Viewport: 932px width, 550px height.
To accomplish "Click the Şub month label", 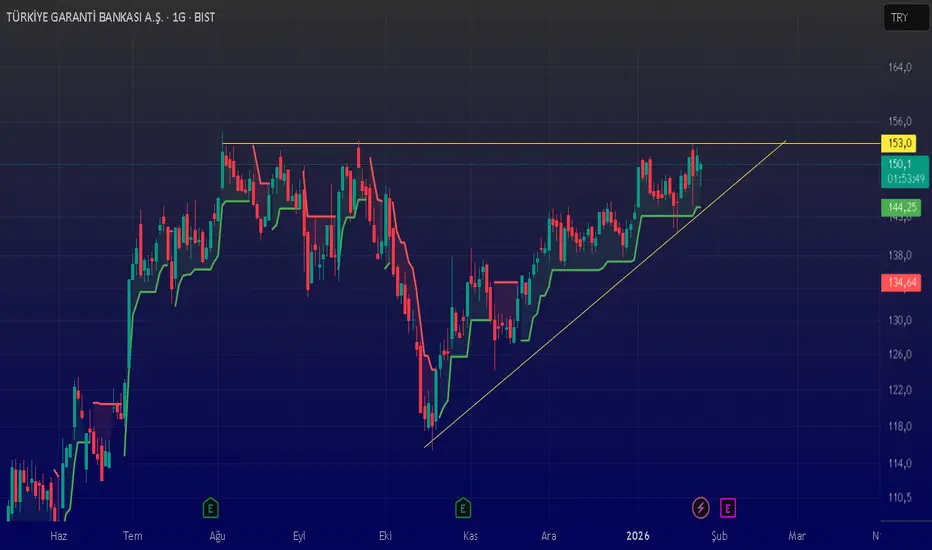I will click(719, 536).
